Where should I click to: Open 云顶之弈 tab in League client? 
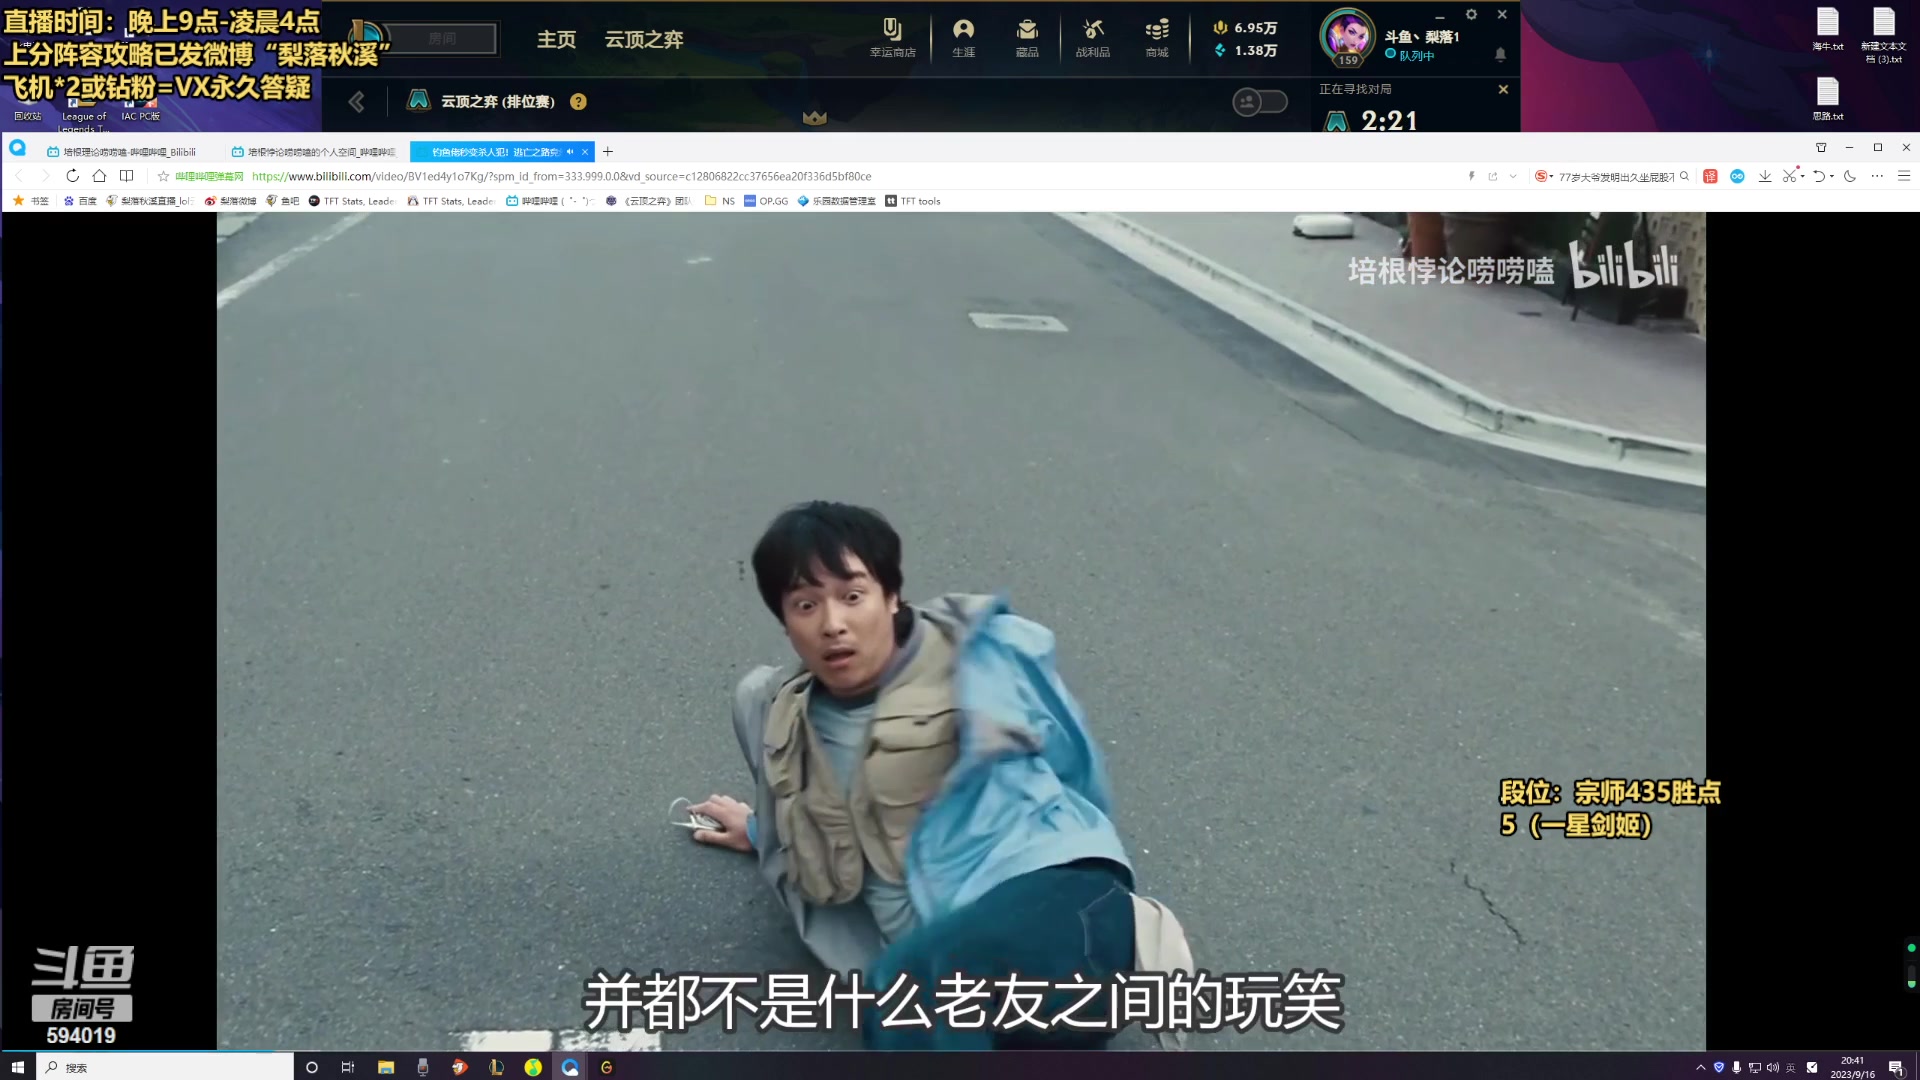[x=644, y=39]
